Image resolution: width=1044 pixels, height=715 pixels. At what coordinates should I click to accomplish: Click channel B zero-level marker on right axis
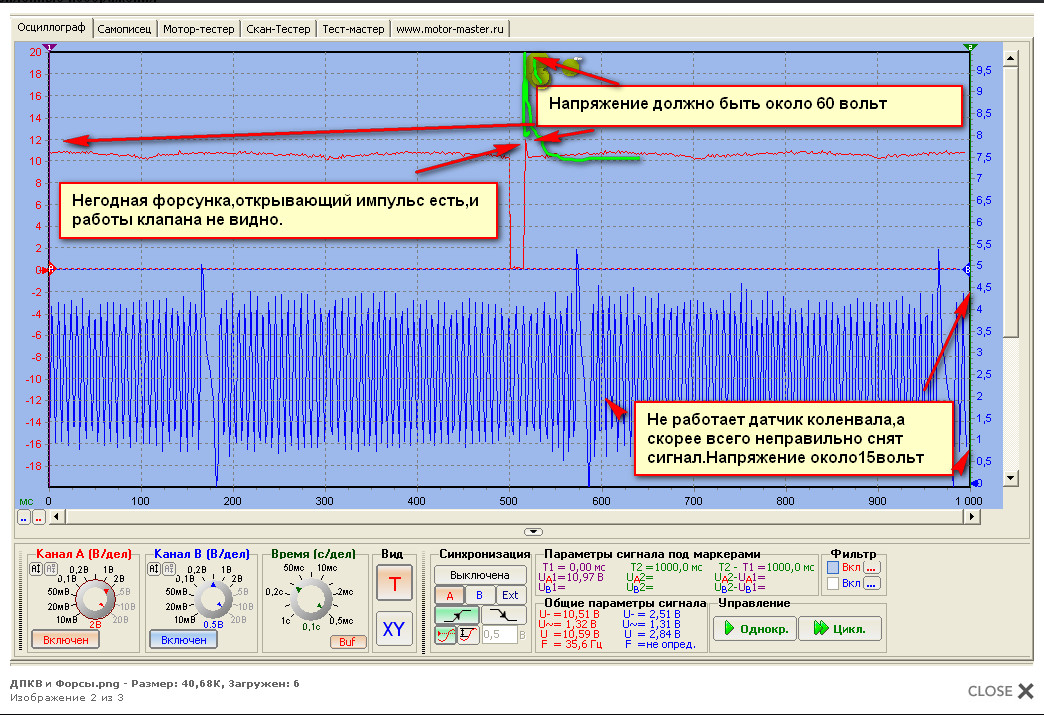967,270
